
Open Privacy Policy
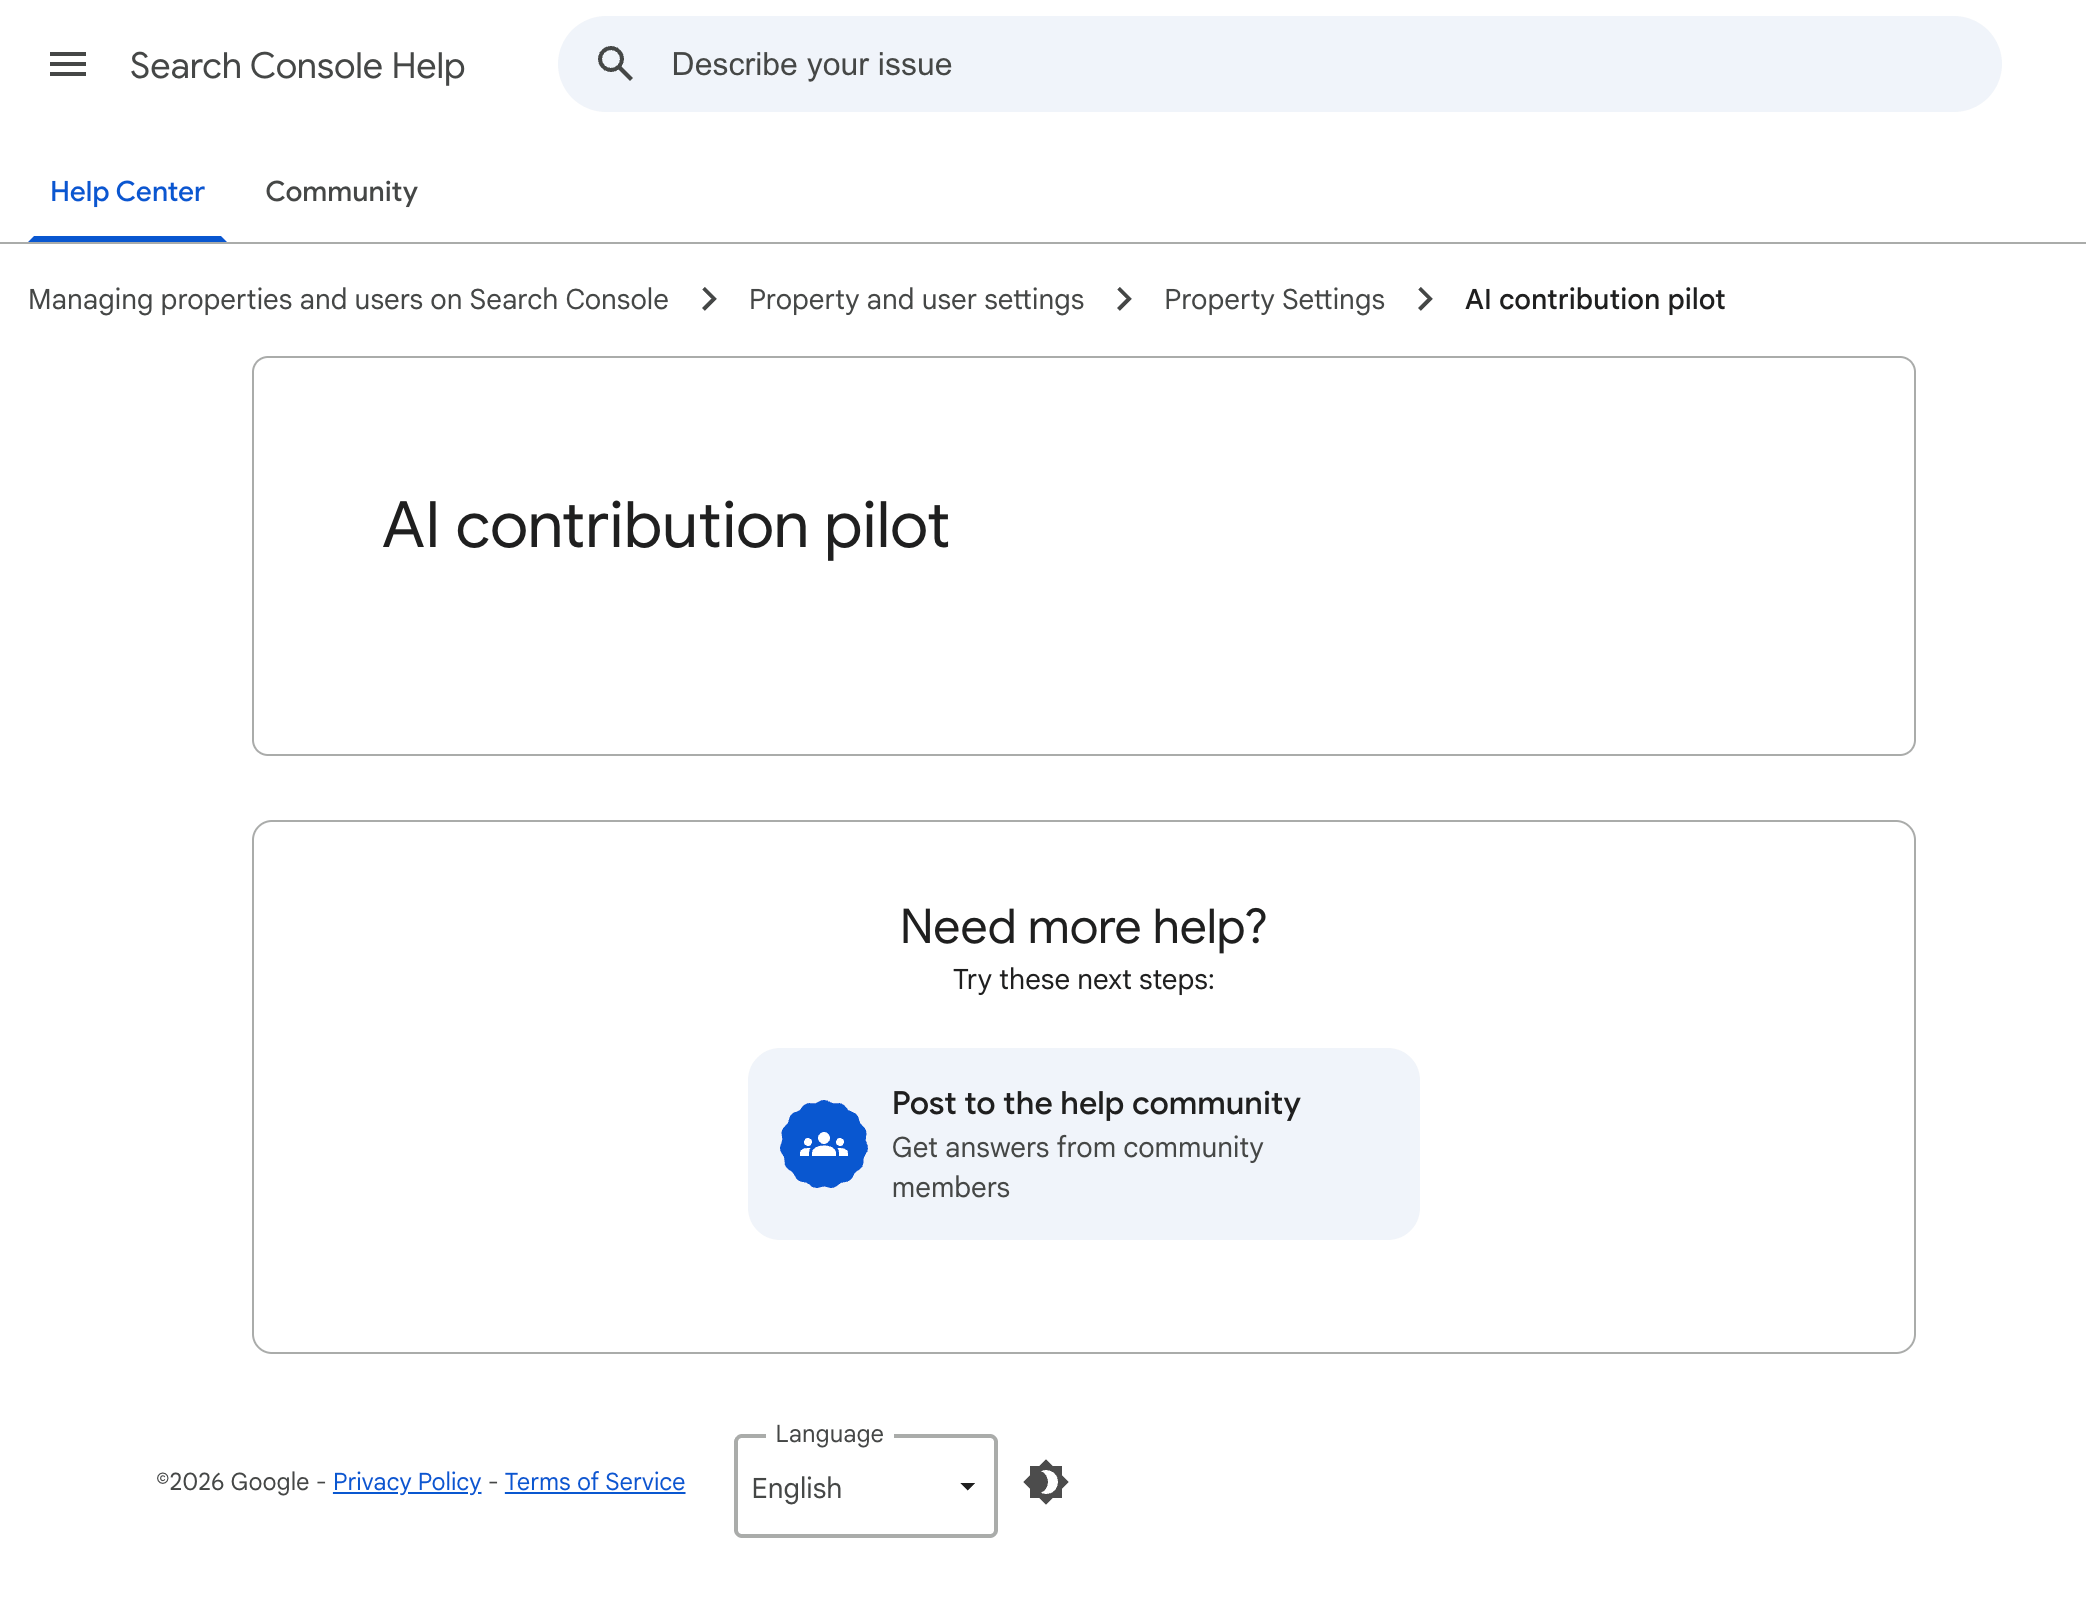tap(406, 1481)
